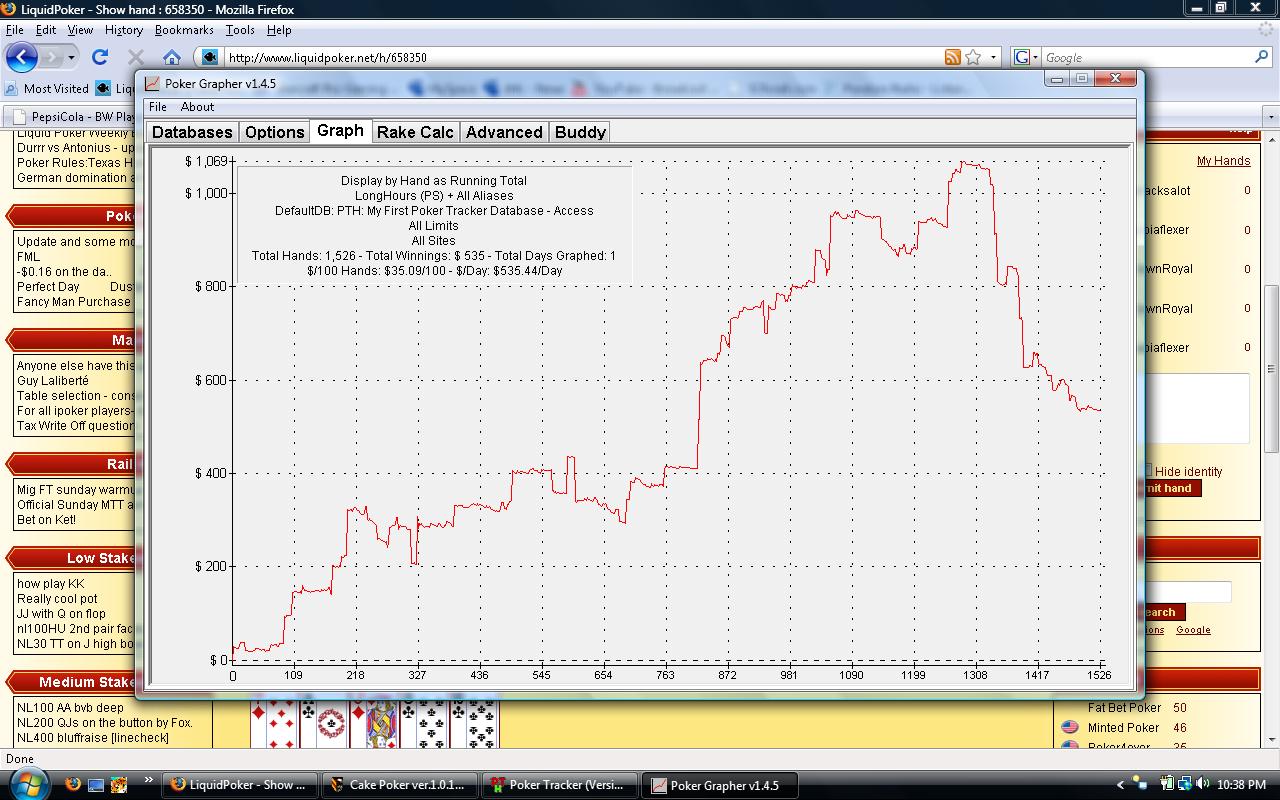Open 'NL200 QJs on the button by Fox.' thread

[x=105, y=723]
